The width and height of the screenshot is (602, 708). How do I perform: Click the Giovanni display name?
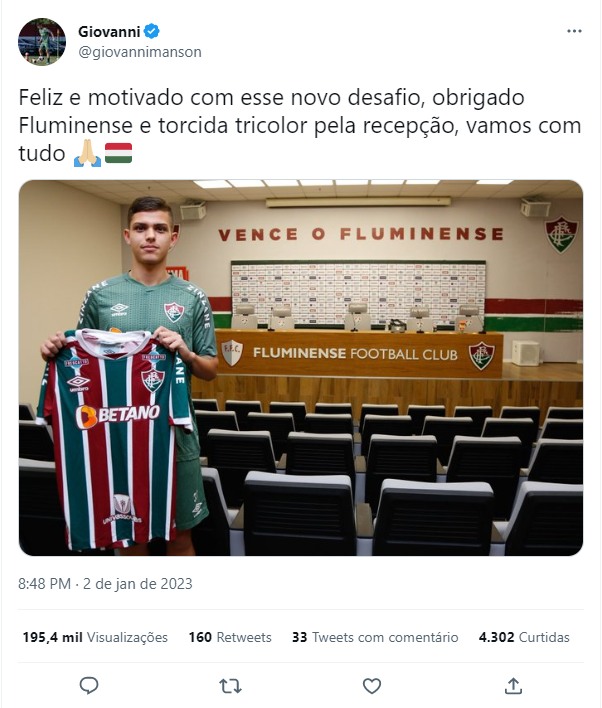point(109,32)
